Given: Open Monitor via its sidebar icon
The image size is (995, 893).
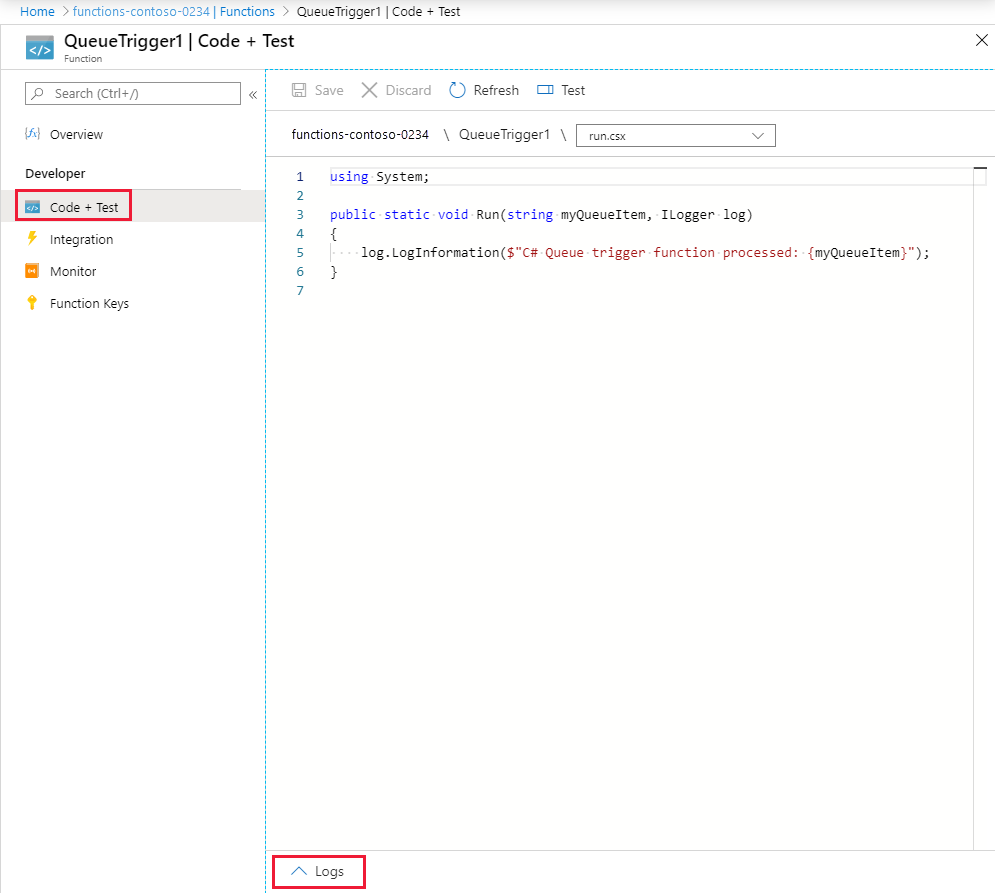Looking at the screenshot, I should coord(34,271).
